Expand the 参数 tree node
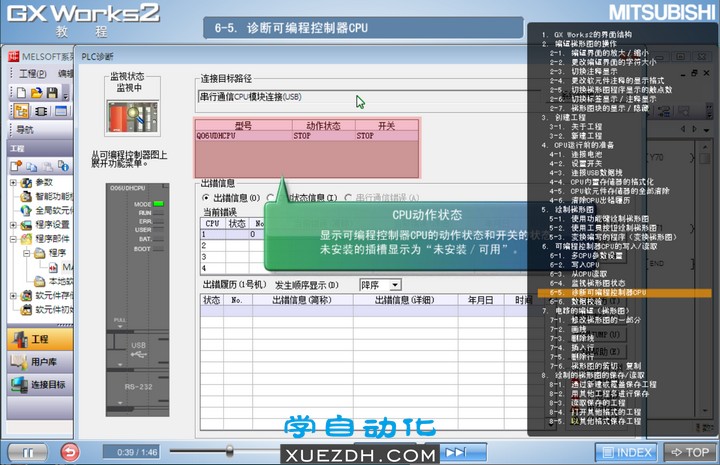720x465 pixels. tap(13, 183)
